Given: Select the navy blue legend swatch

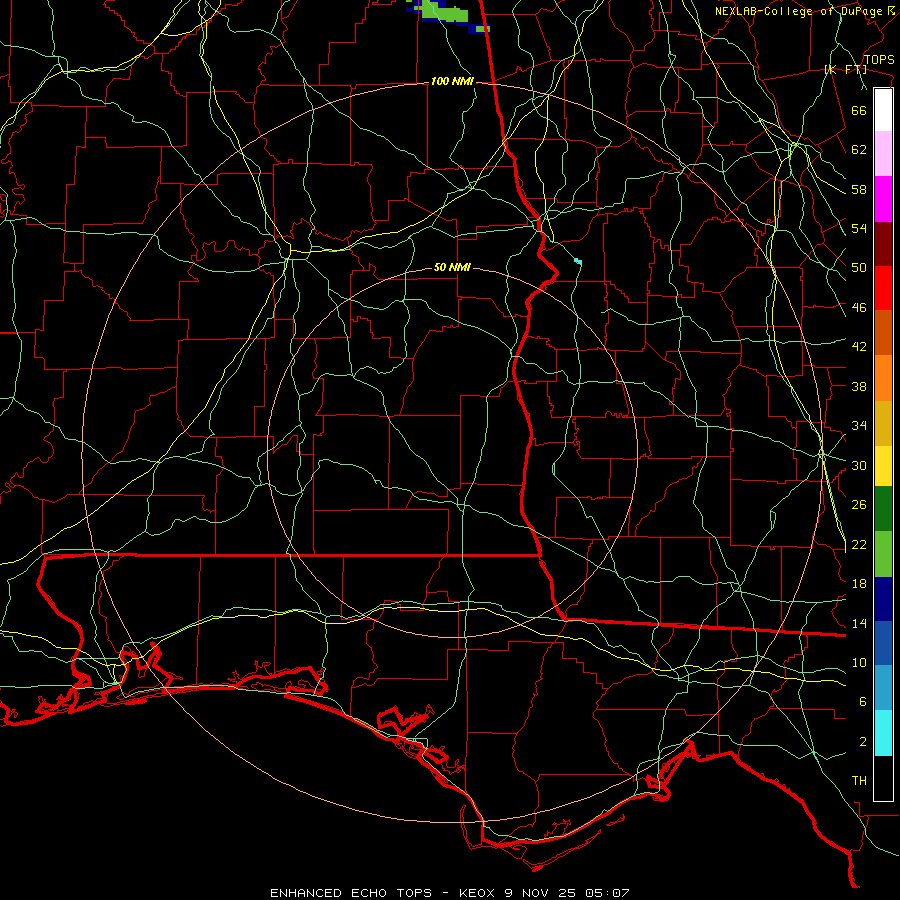Looking at the screenshot, I should click(x=883, y=599).
